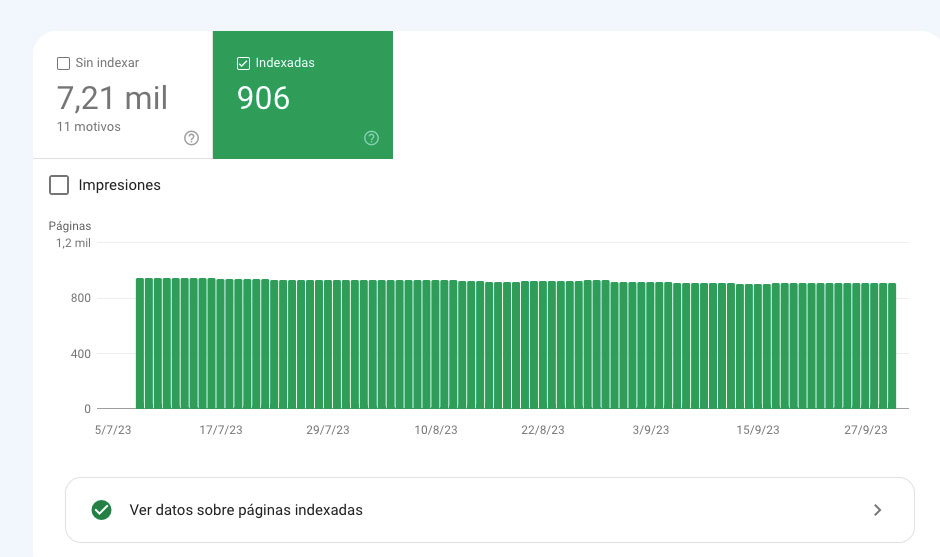Enable the Sin indexar checkbox

pos(64,63)
